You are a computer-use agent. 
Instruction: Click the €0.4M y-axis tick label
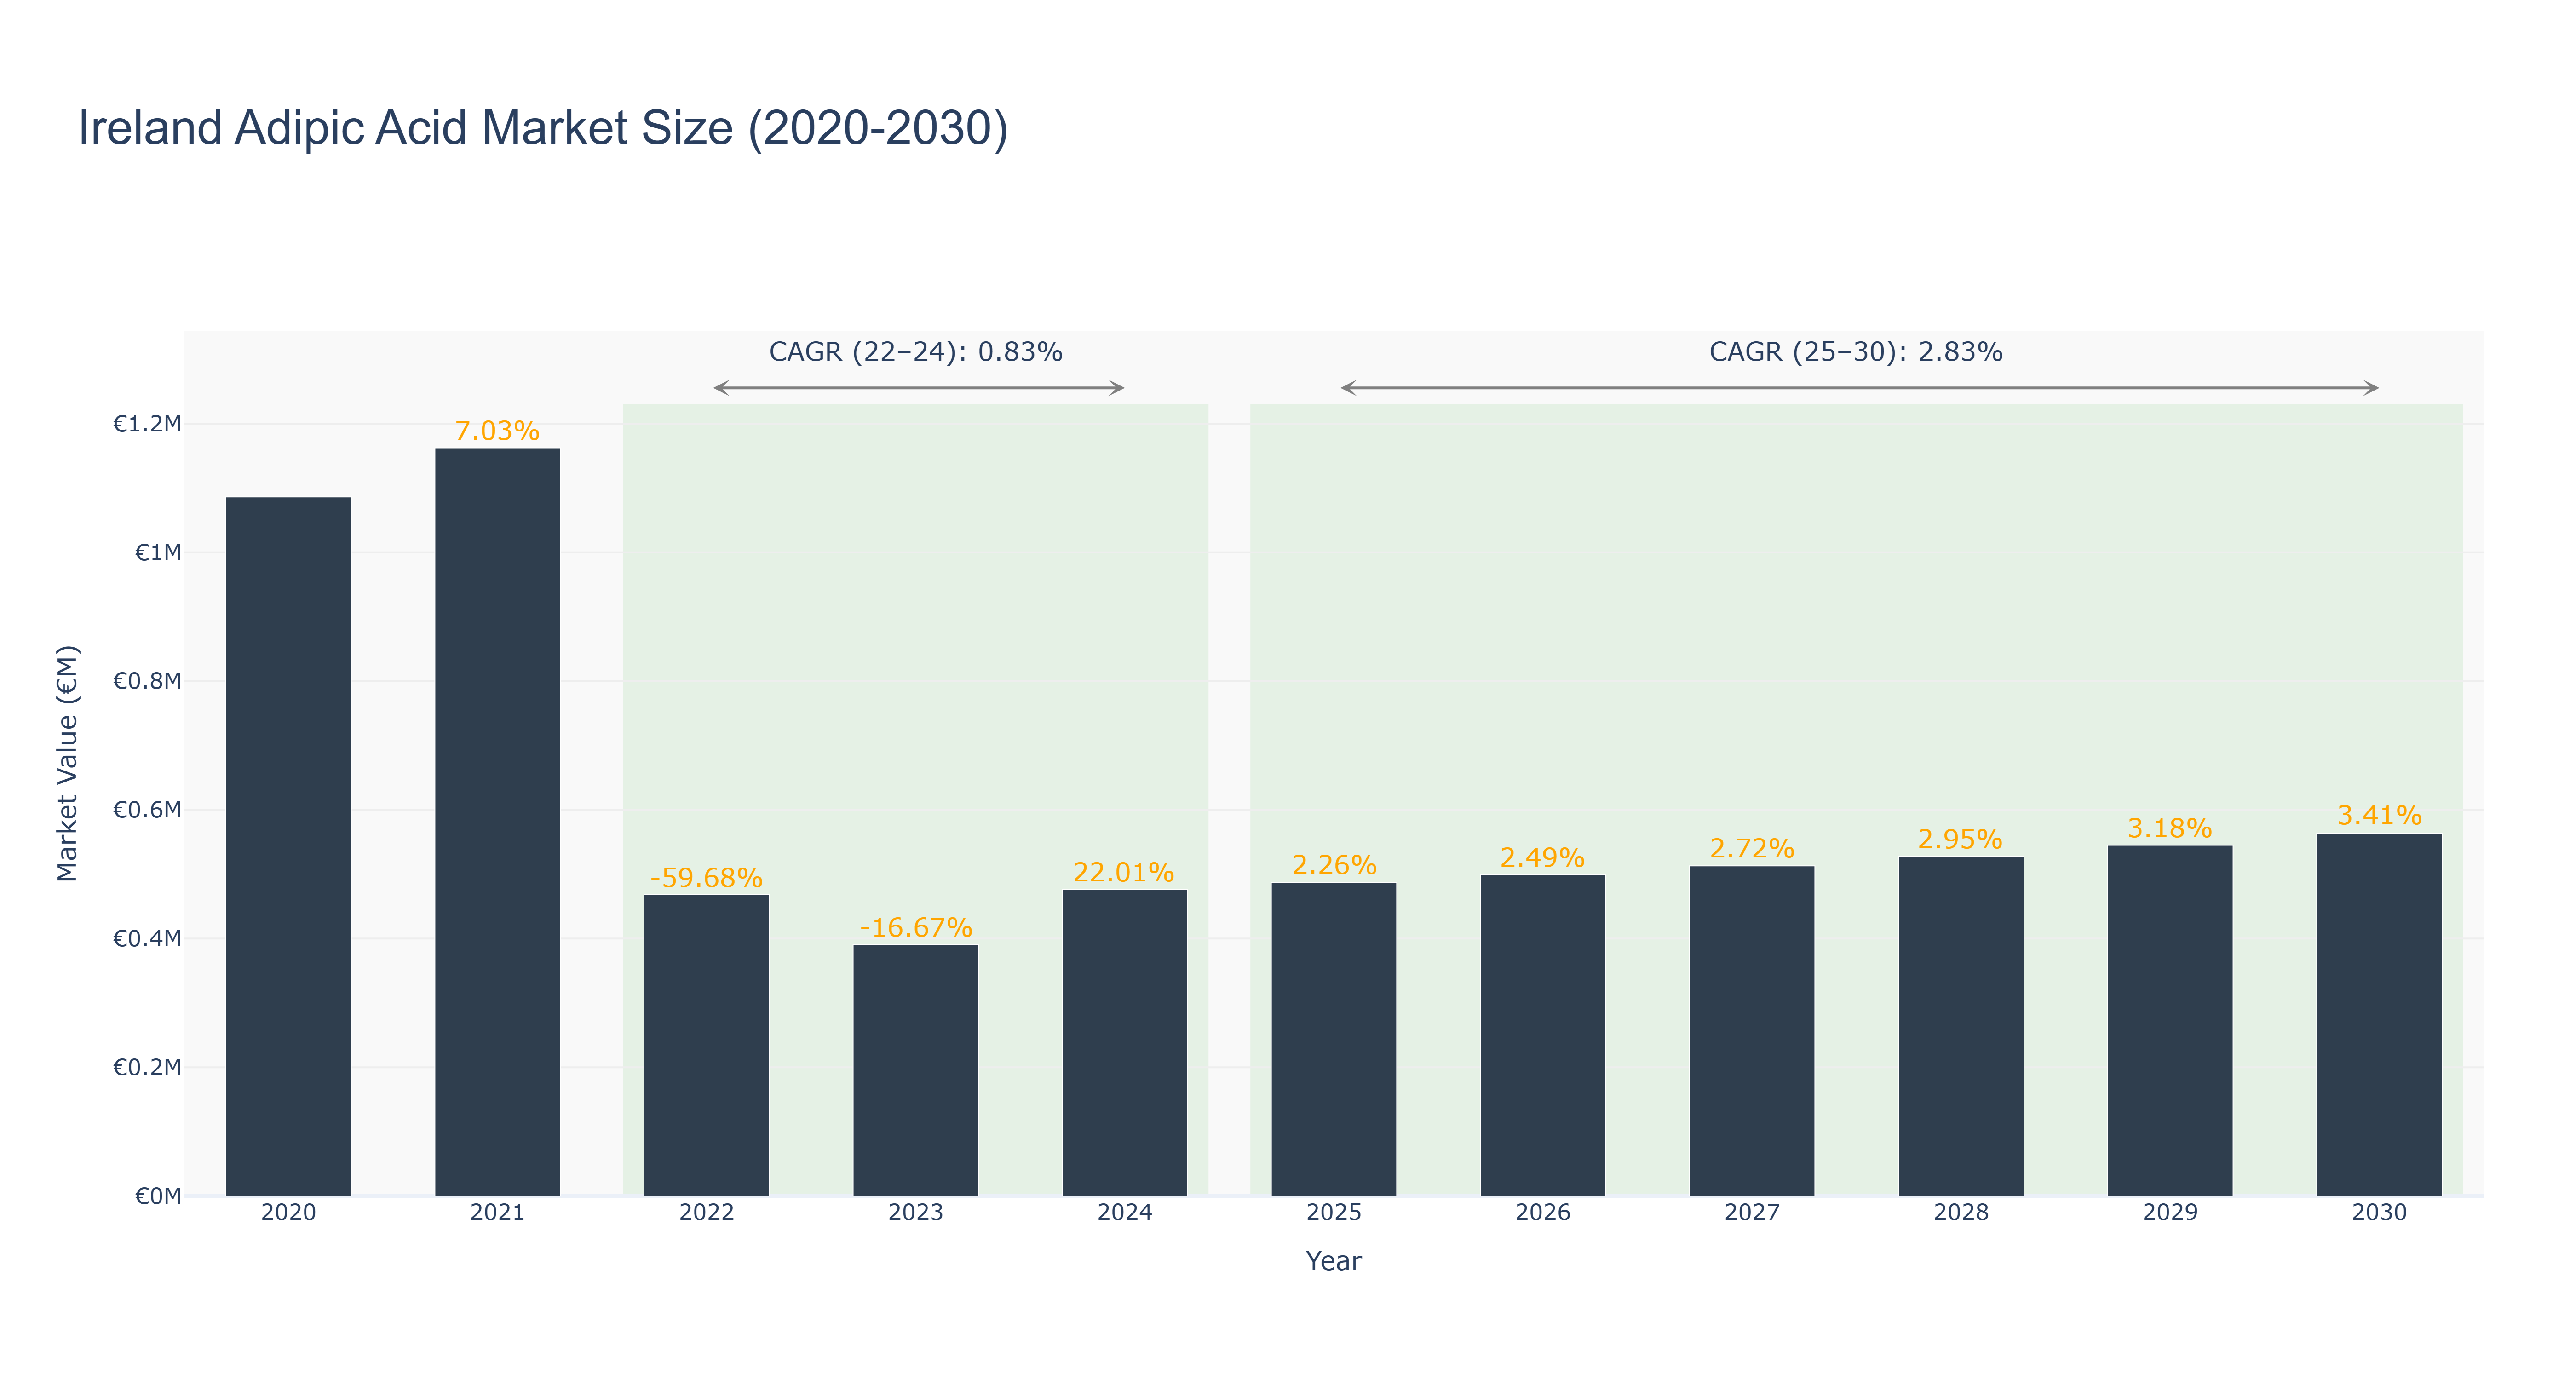pyautogui.click(x=147, y=939)
